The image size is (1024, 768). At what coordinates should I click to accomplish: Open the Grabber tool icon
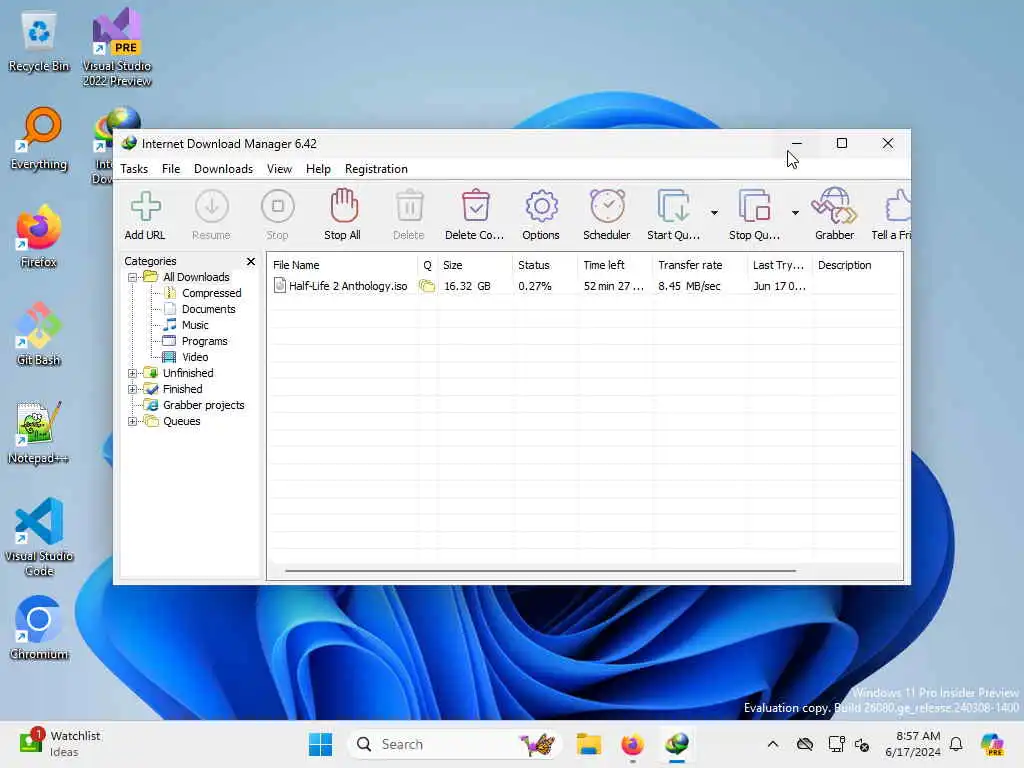834,206
